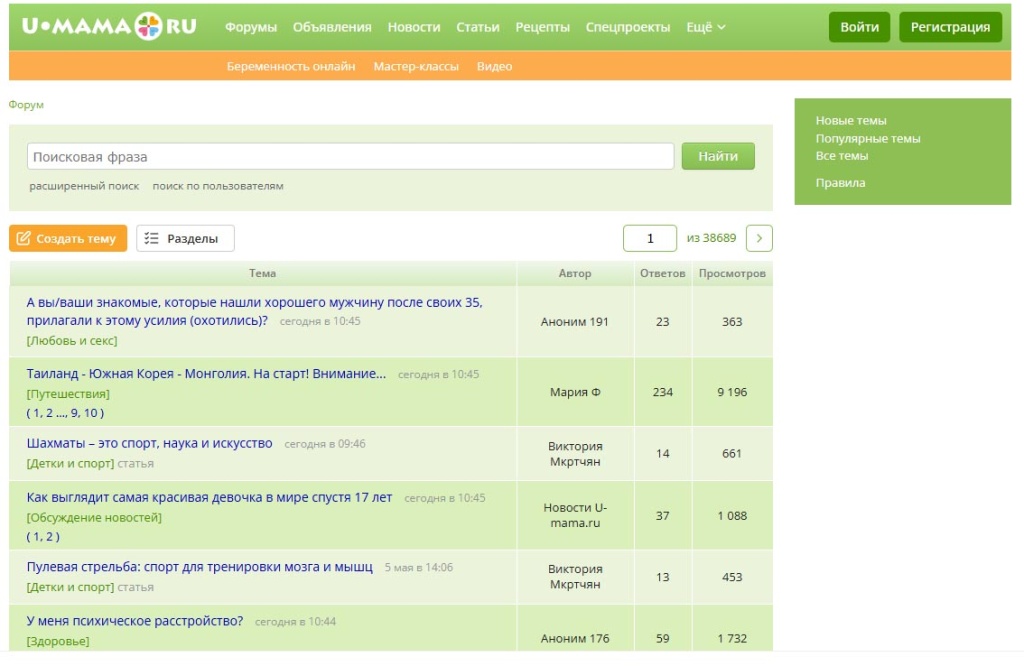Image resolution: width=1024 pixels, height=666 pixels.
Task: Click the Форум breadcrumb link
Action: click(x=26, y=104)
